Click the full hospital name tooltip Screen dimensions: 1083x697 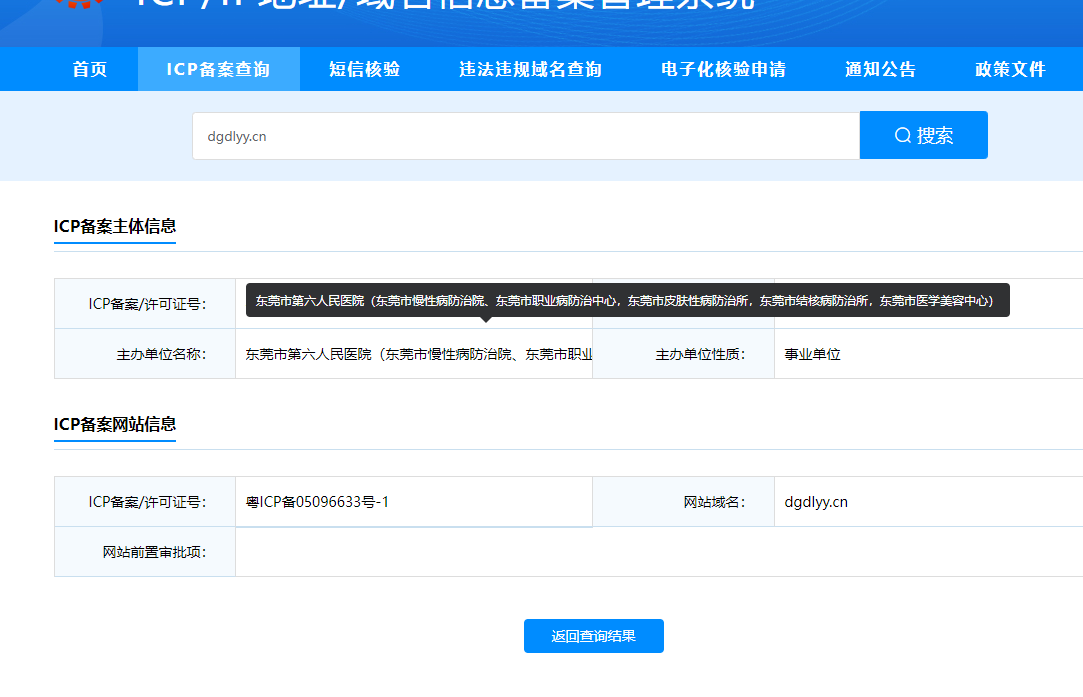[628, 300]
